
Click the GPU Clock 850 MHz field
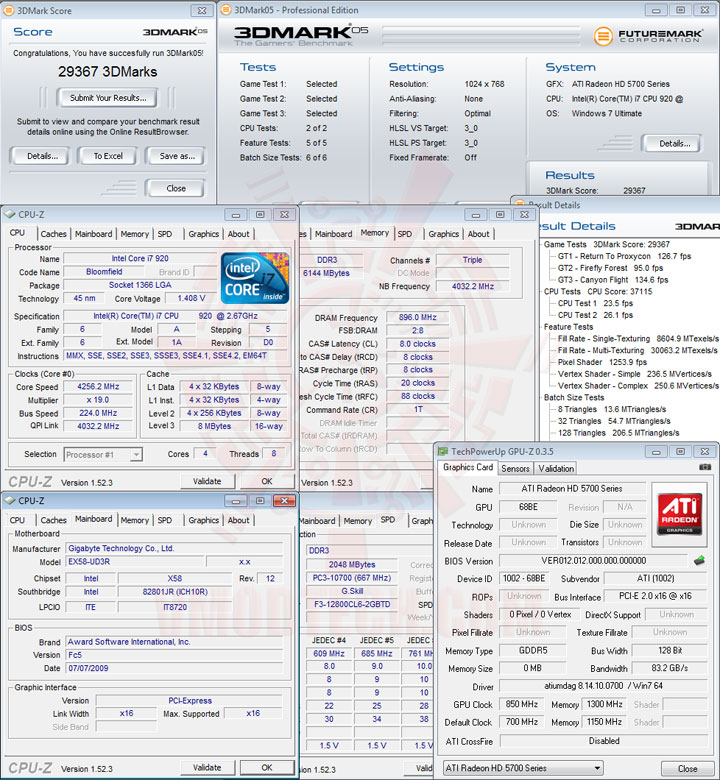point(521,704)
